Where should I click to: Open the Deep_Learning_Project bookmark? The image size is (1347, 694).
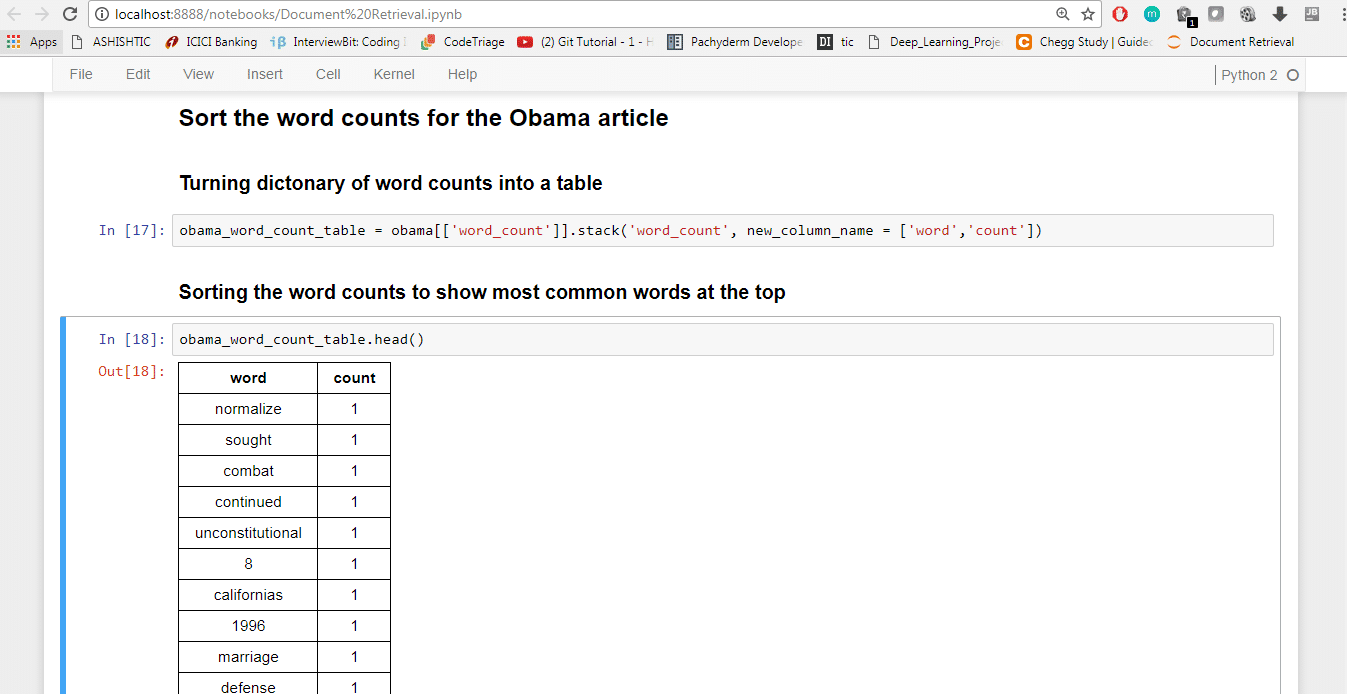click(936, 42)
